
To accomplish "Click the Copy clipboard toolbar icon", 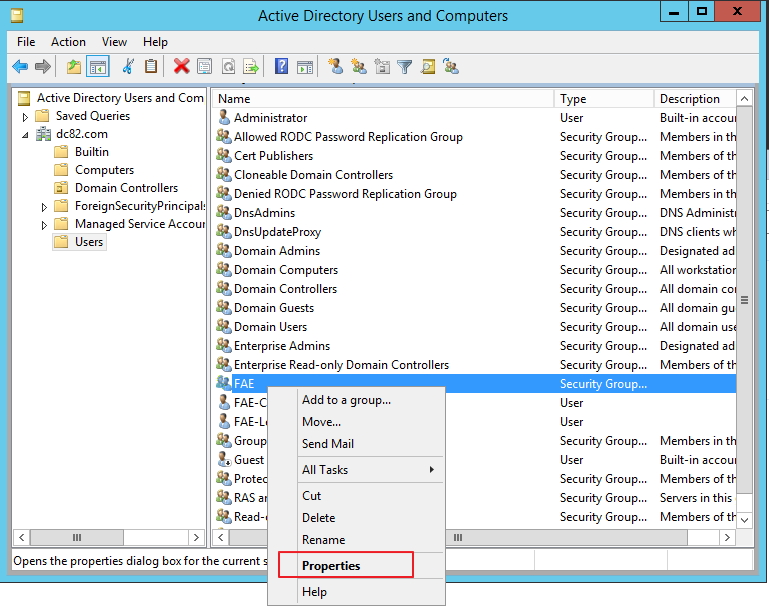I will (151, 66).
